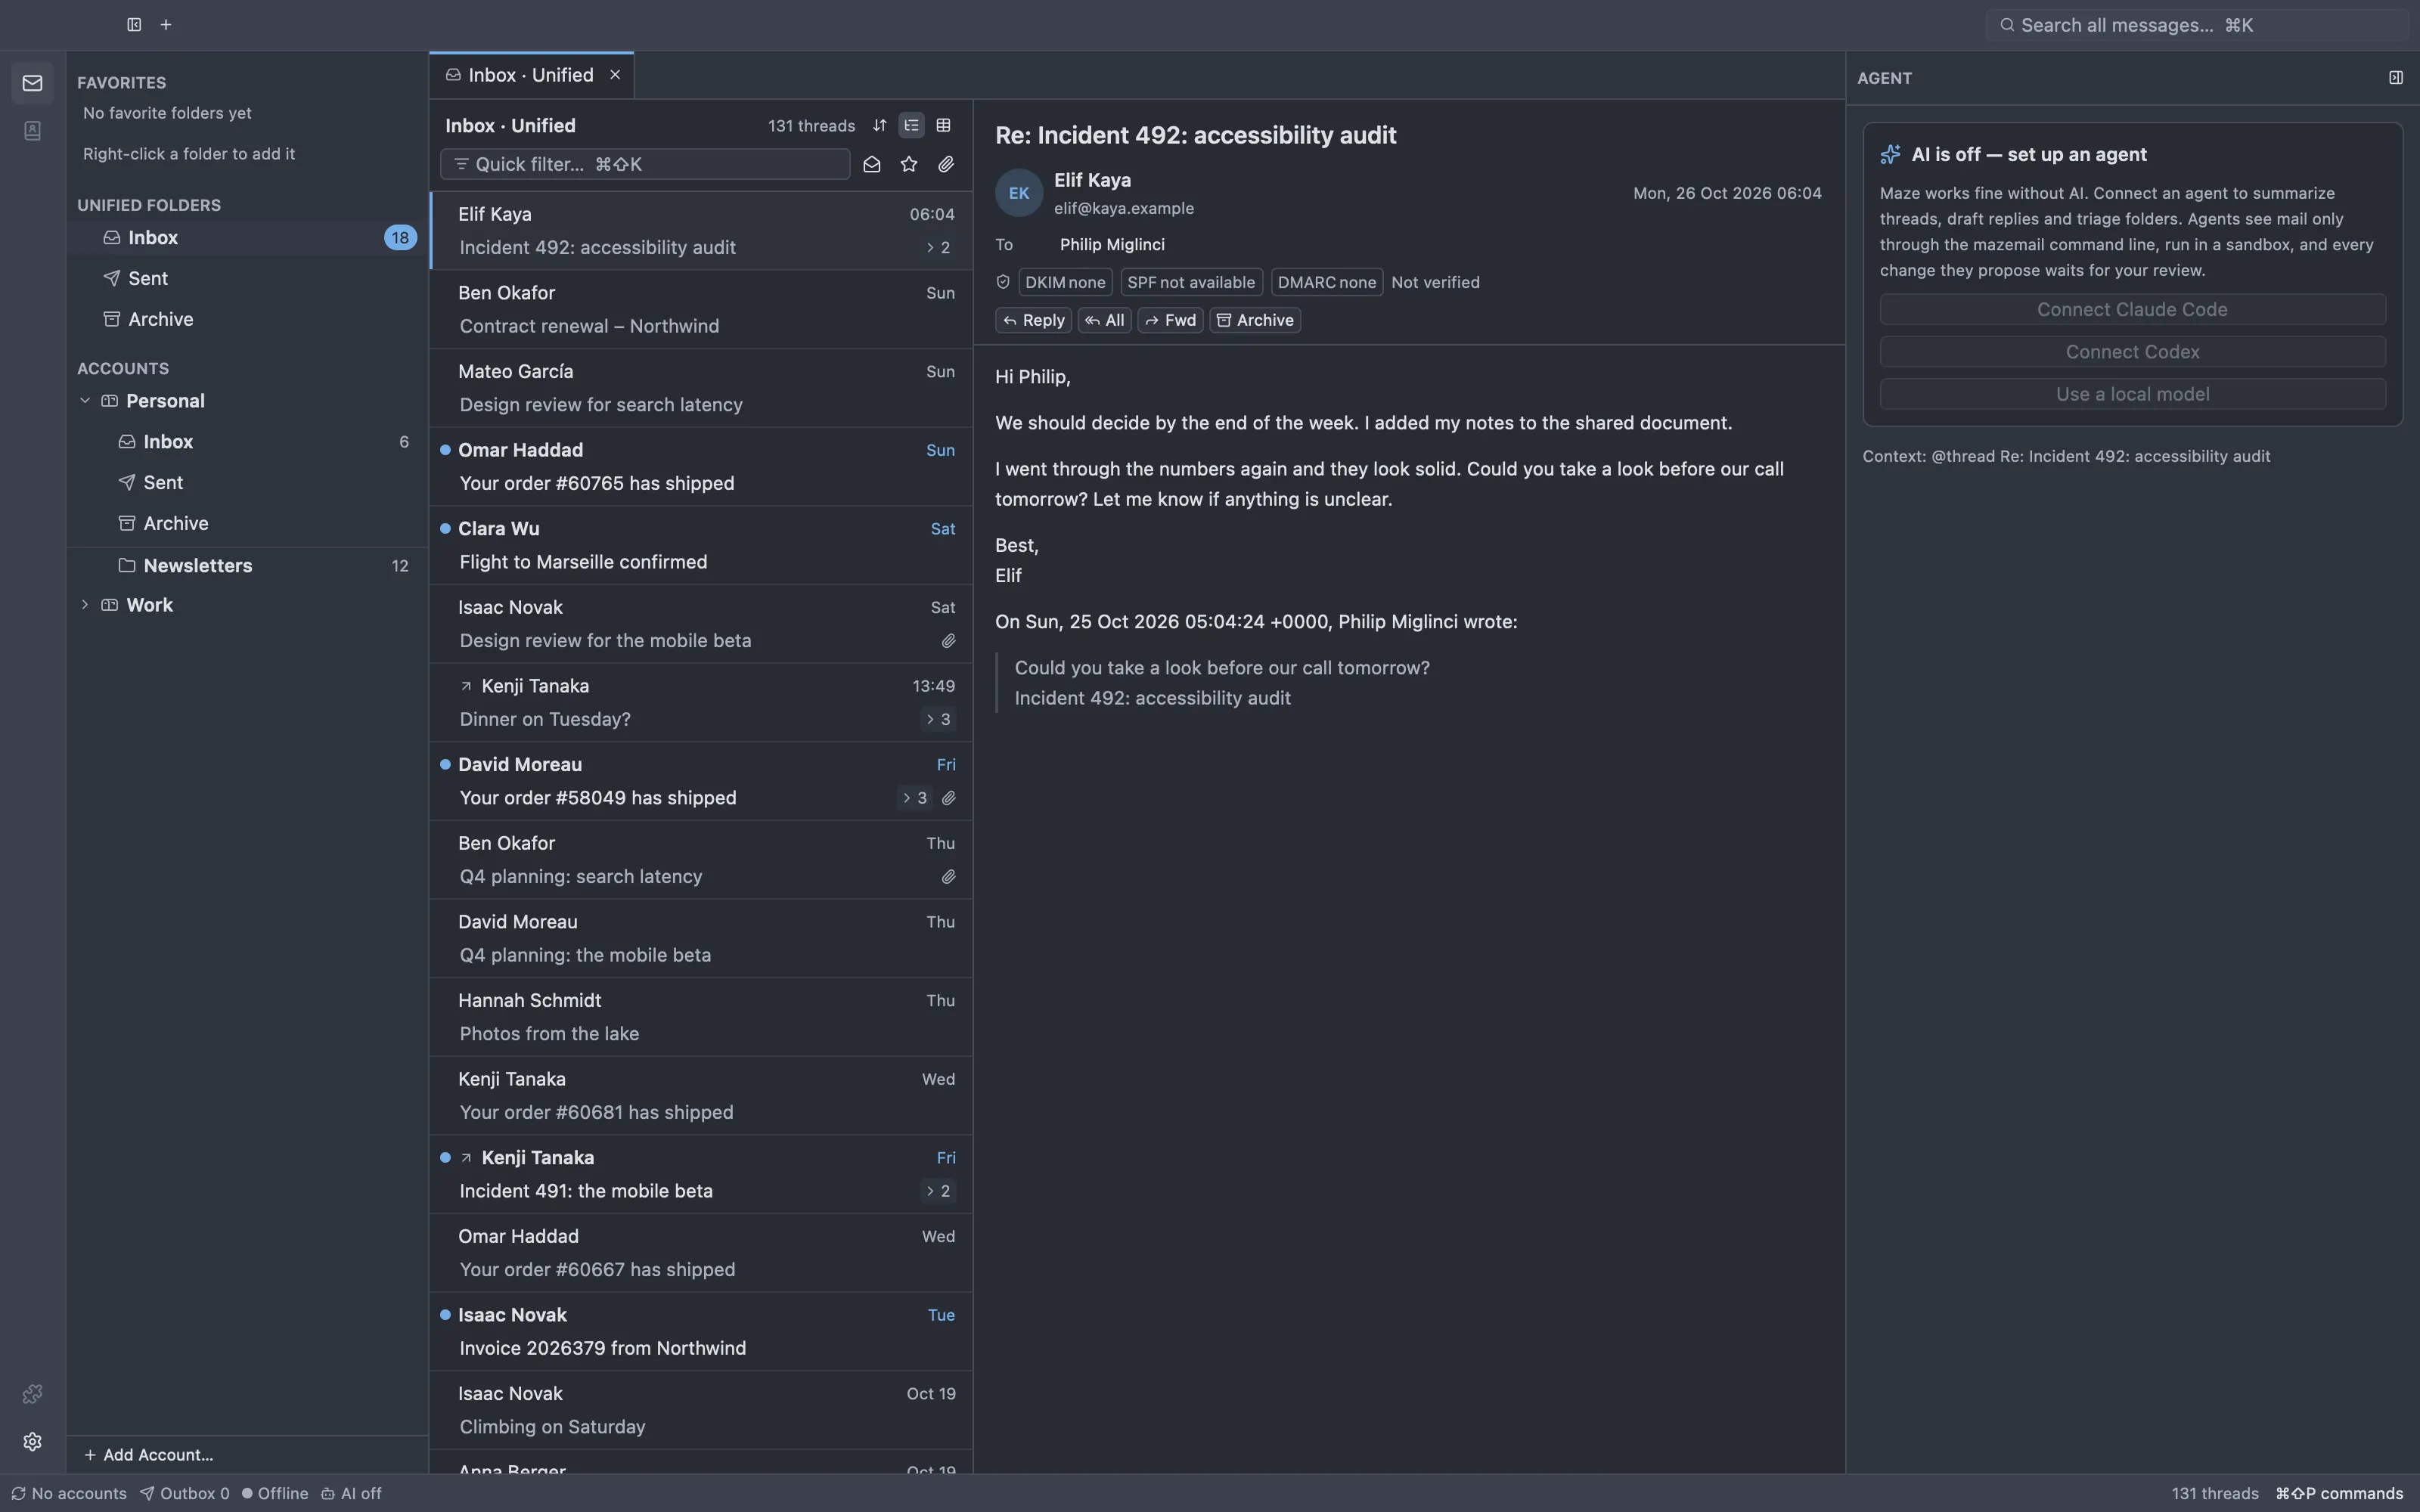The width and height of the screenshot is (2420, 1512).
Task: Check the AI off status bar indicator
Action: [x=351, y=1493]
